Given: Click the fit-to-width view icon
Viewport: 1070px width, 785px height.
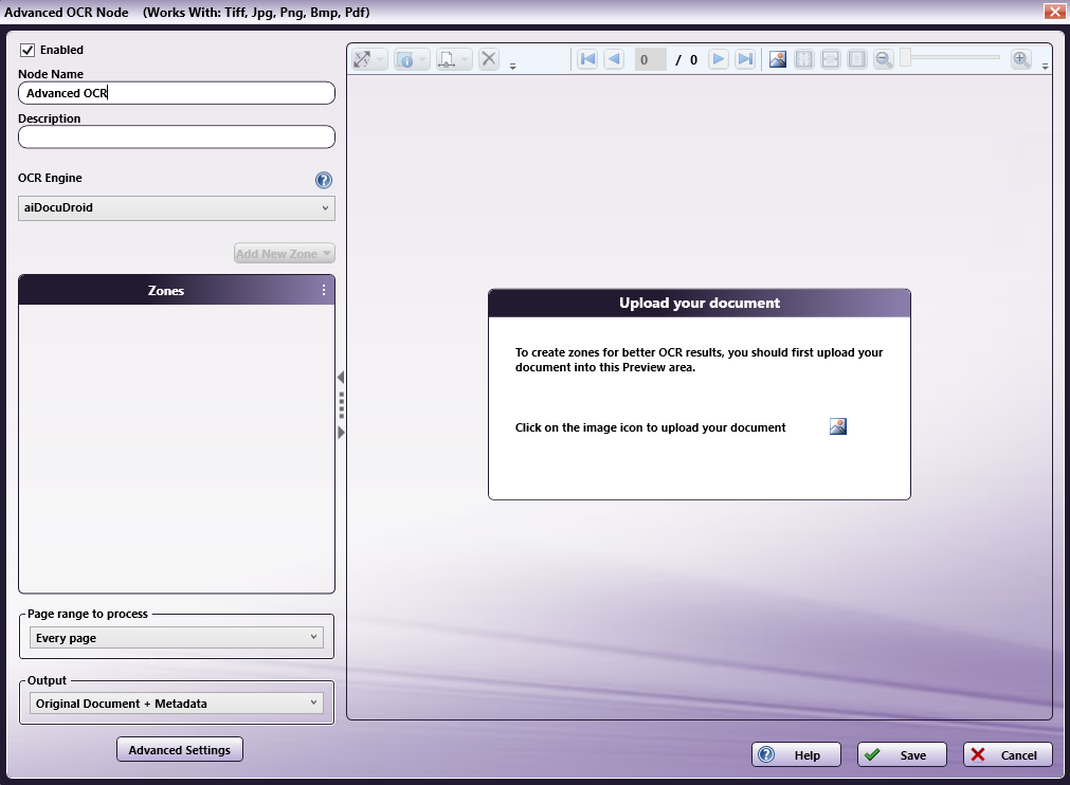Looking at the screenshot, I should pyautogui.click(x=830, y=59).
